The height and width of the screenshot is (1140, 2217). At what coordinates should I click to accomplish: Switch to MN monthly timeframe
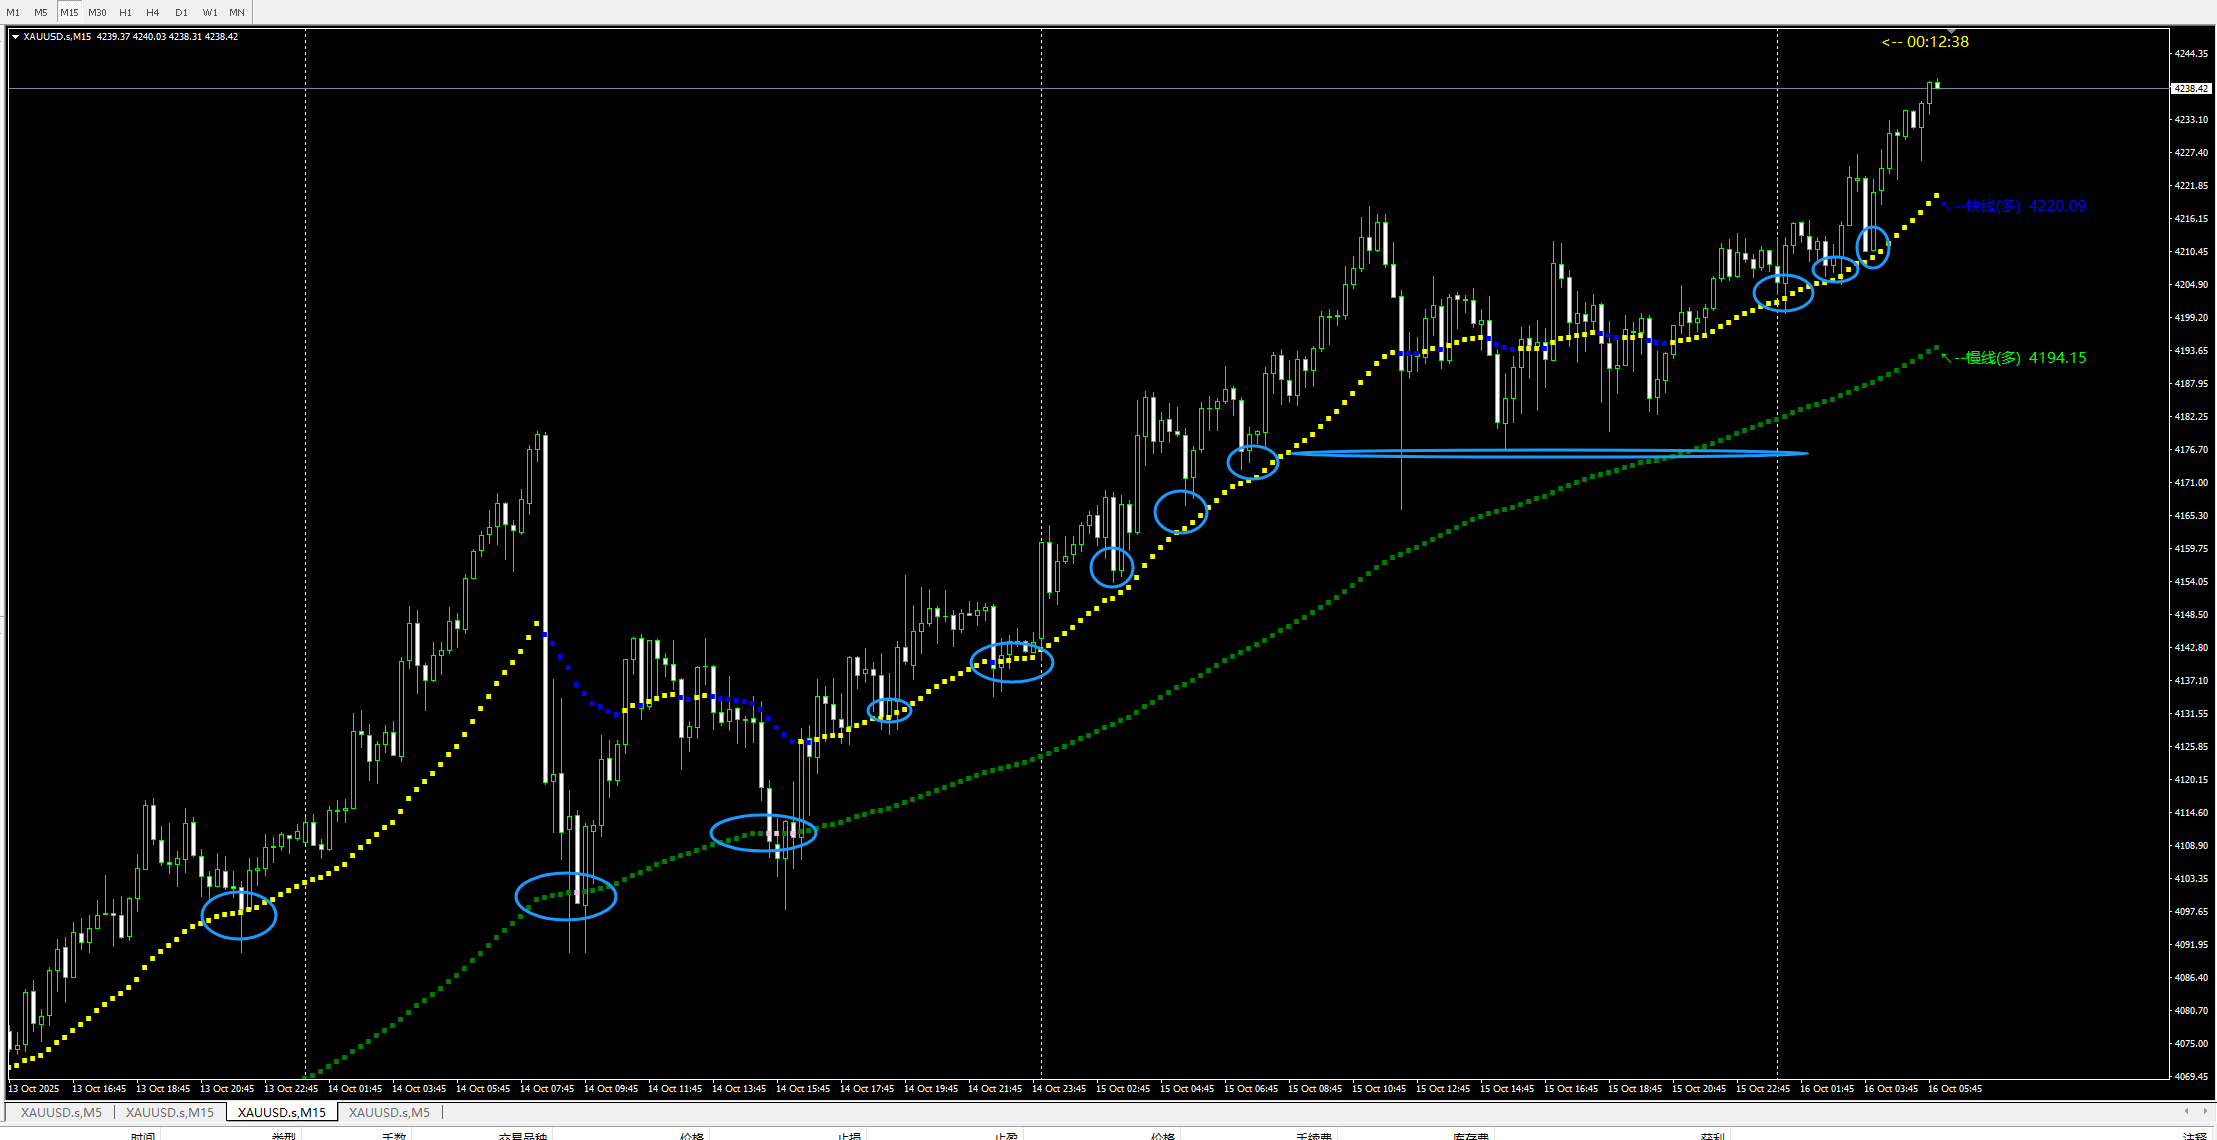click(x=237, y=12)
